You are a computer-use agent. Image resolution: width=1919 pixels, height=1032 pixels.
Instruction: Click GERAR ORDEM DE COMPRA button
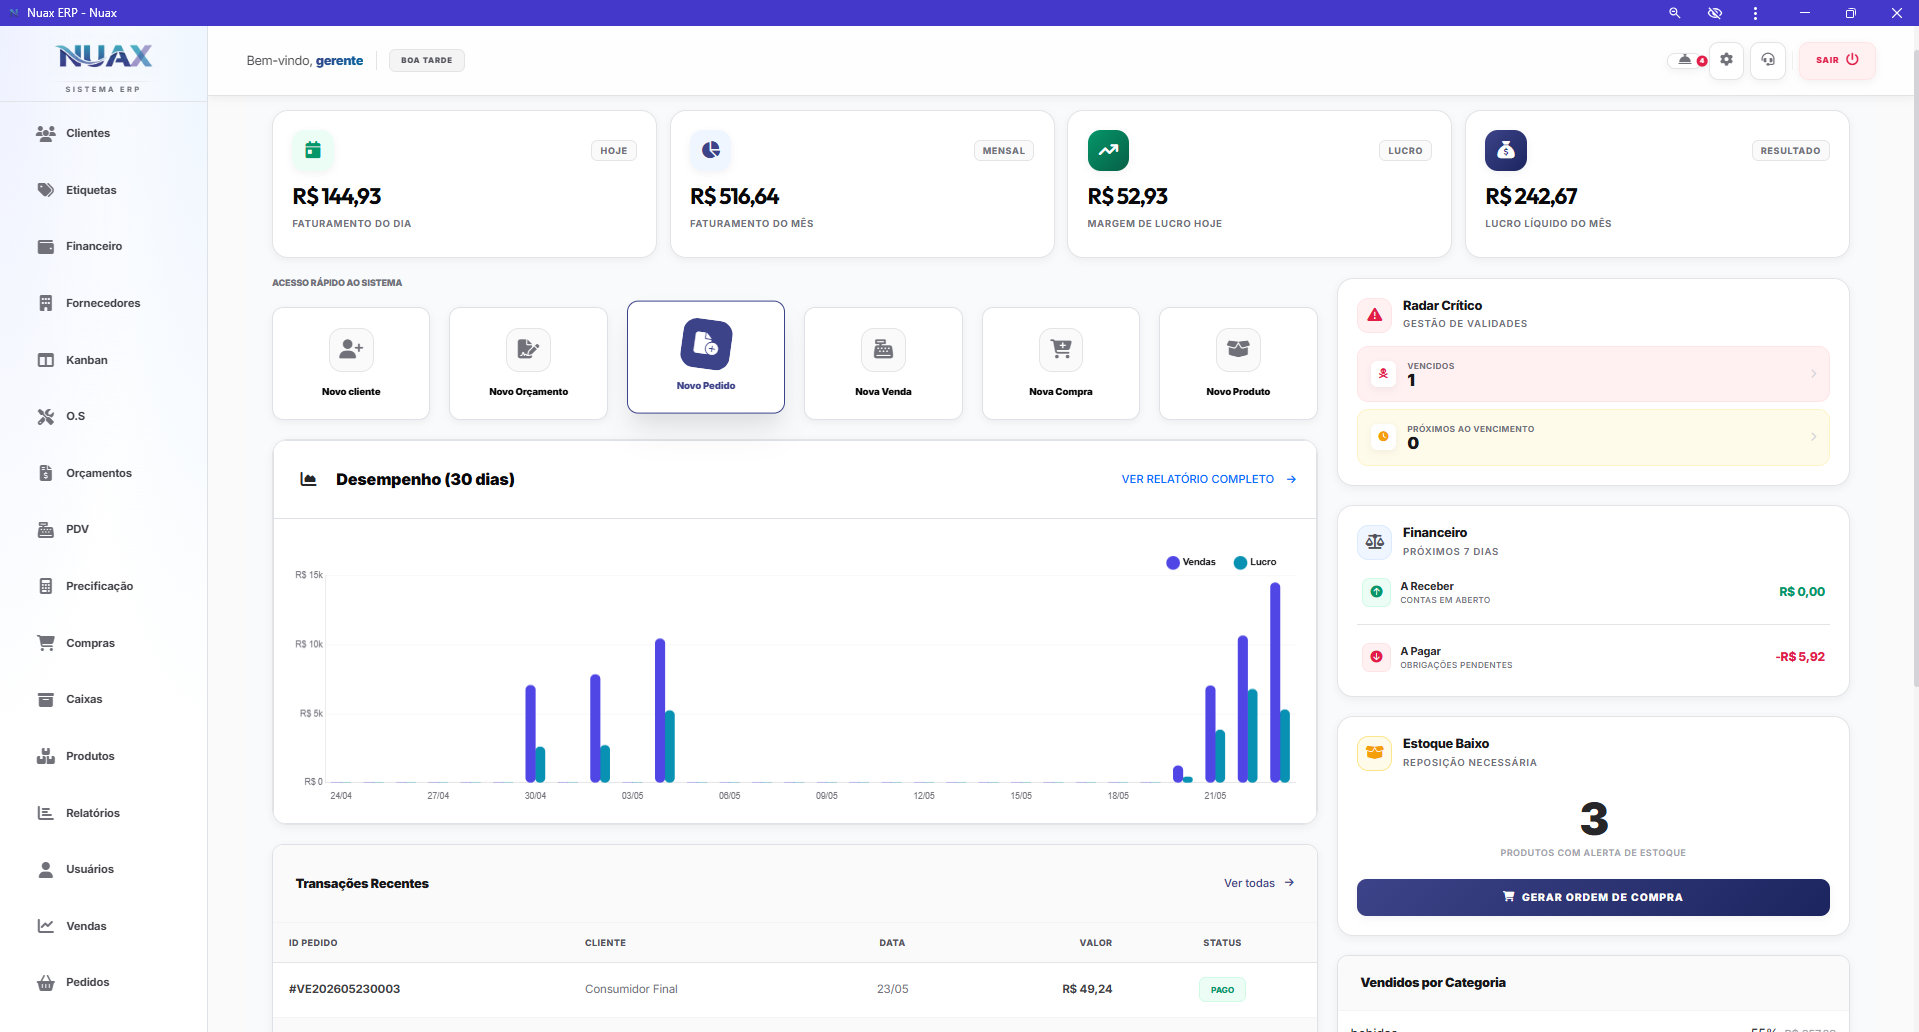[1593, 897]
